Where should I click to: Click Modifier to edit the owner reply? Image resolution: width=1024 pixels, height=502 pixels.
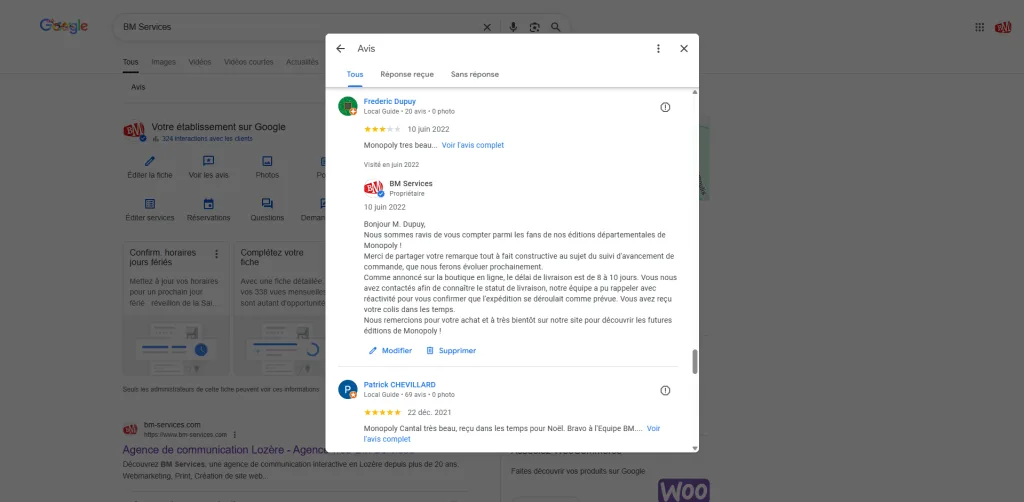point(390,351)
